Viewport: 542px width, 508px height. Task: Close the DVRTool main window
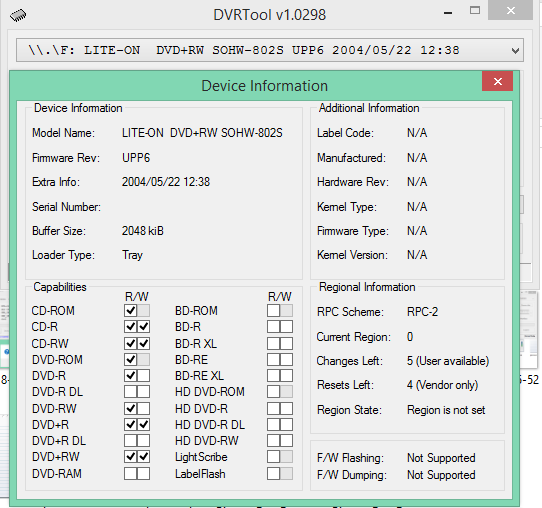point(511,10)
